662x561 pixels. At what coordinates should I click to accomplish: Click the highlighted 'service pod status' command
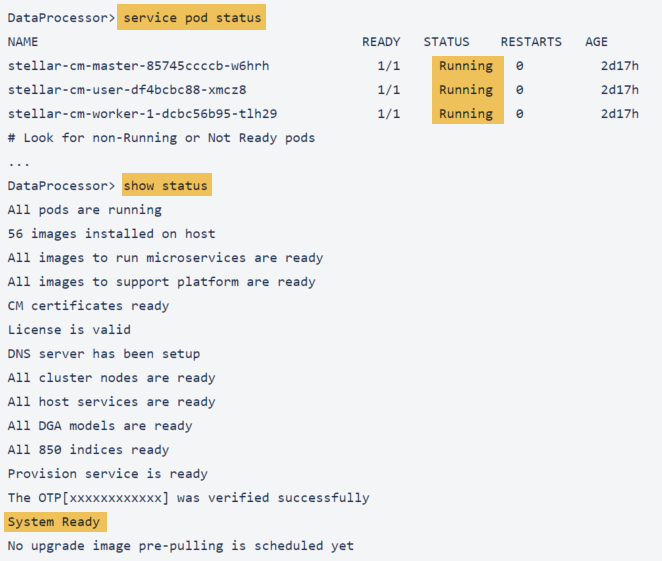click(190, 18)
